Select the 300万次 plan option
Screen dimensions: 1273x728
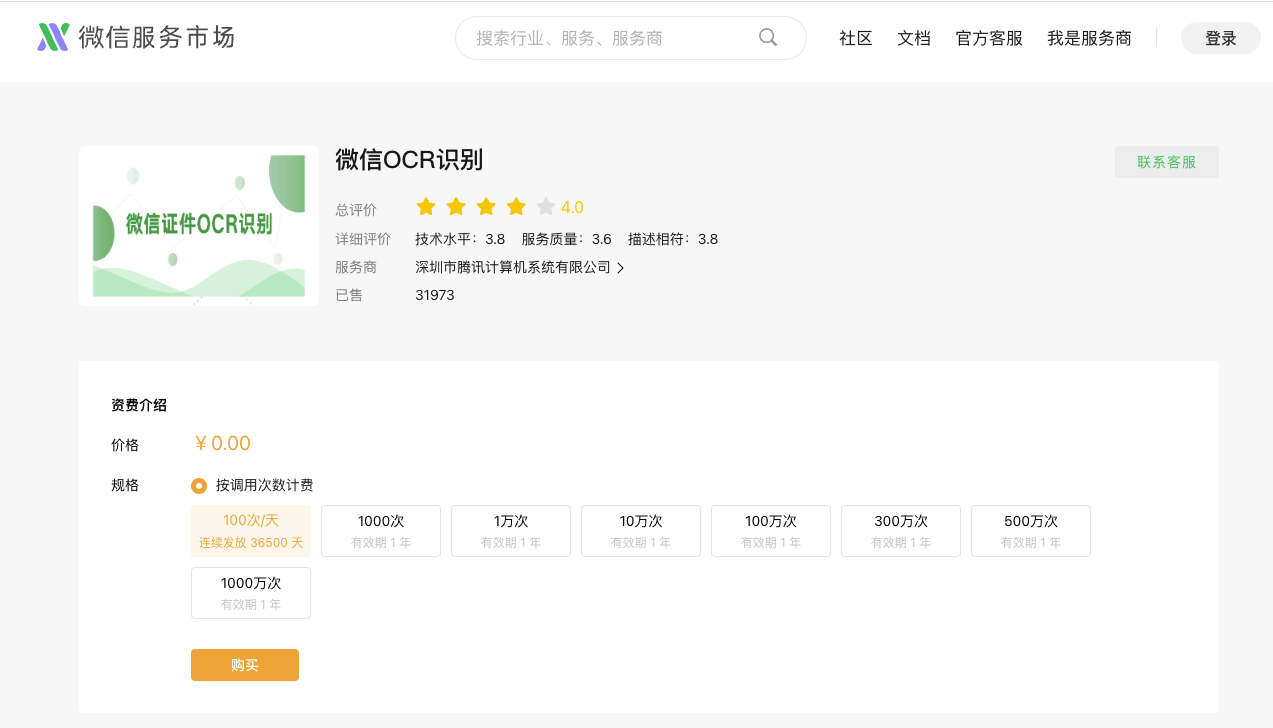[901, 531]
